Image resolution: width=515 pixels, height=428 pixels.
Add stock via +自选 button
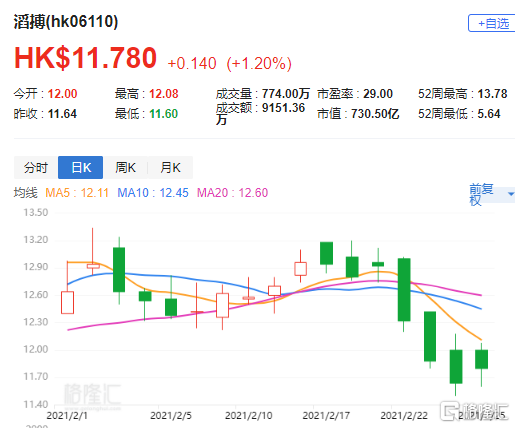pyautogui.click(x=492, y=23)
